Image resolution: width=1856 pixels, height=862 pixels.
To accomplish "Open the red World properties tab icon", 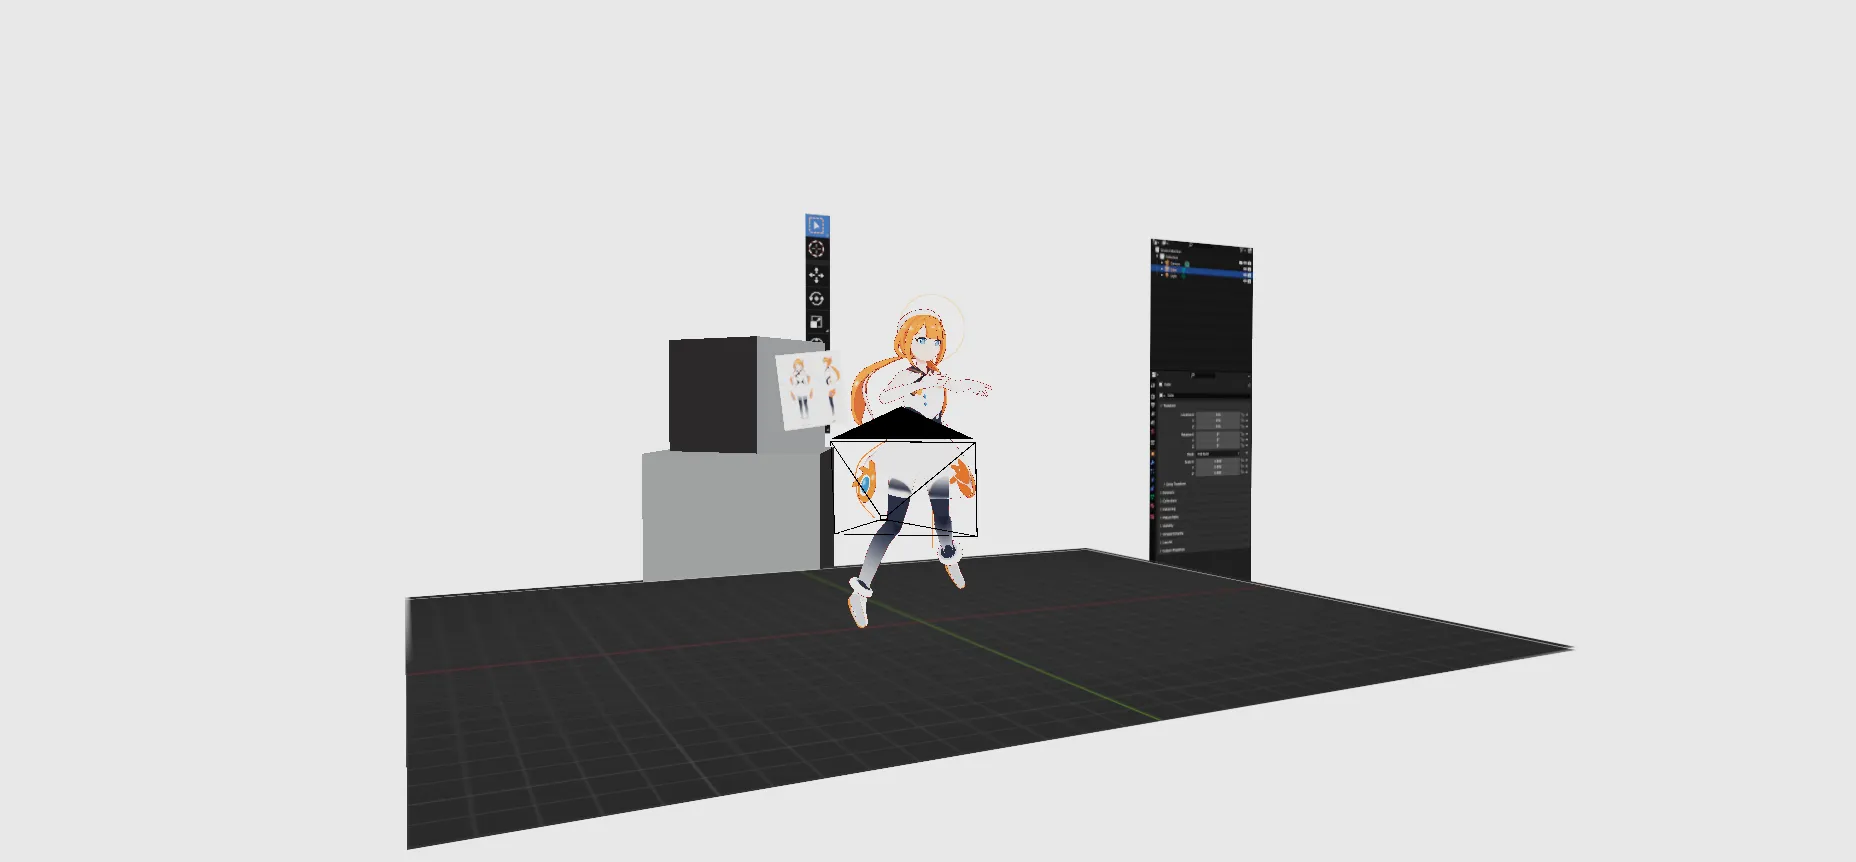I will (x=1153, y=431).
